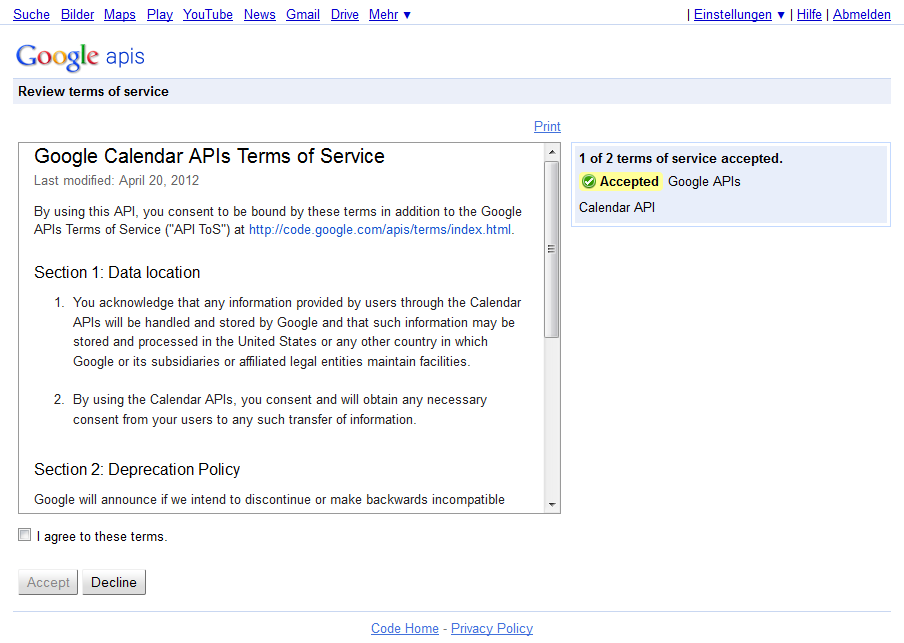
Task: Enable the 'I agree to these terms' checkbox
Action: 24,534
